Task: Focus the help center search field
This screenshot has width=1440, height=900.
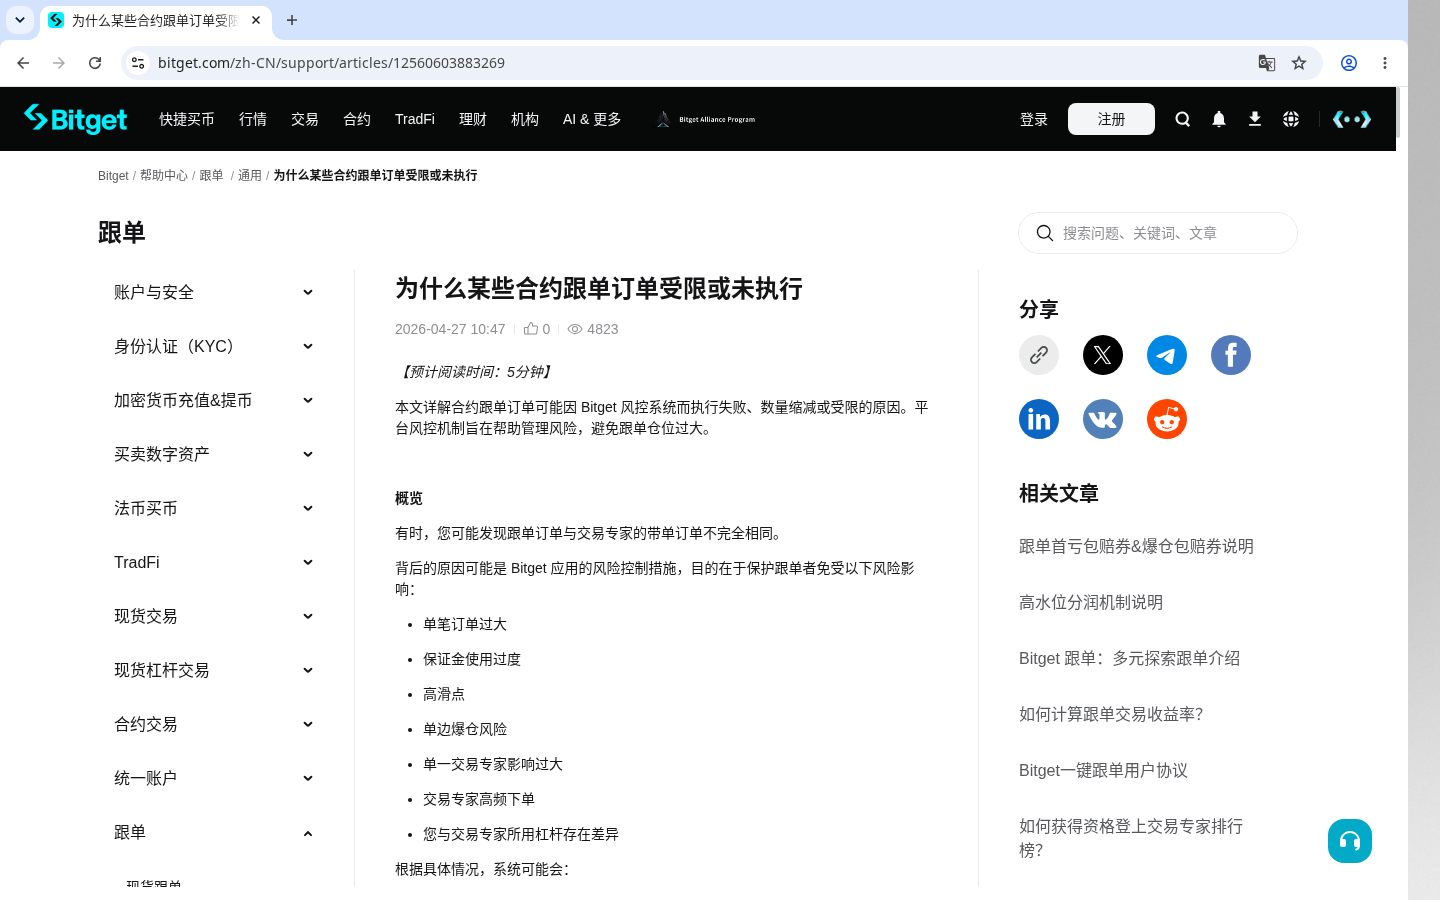Action: pyautogui.click(x=1158, y=233)
